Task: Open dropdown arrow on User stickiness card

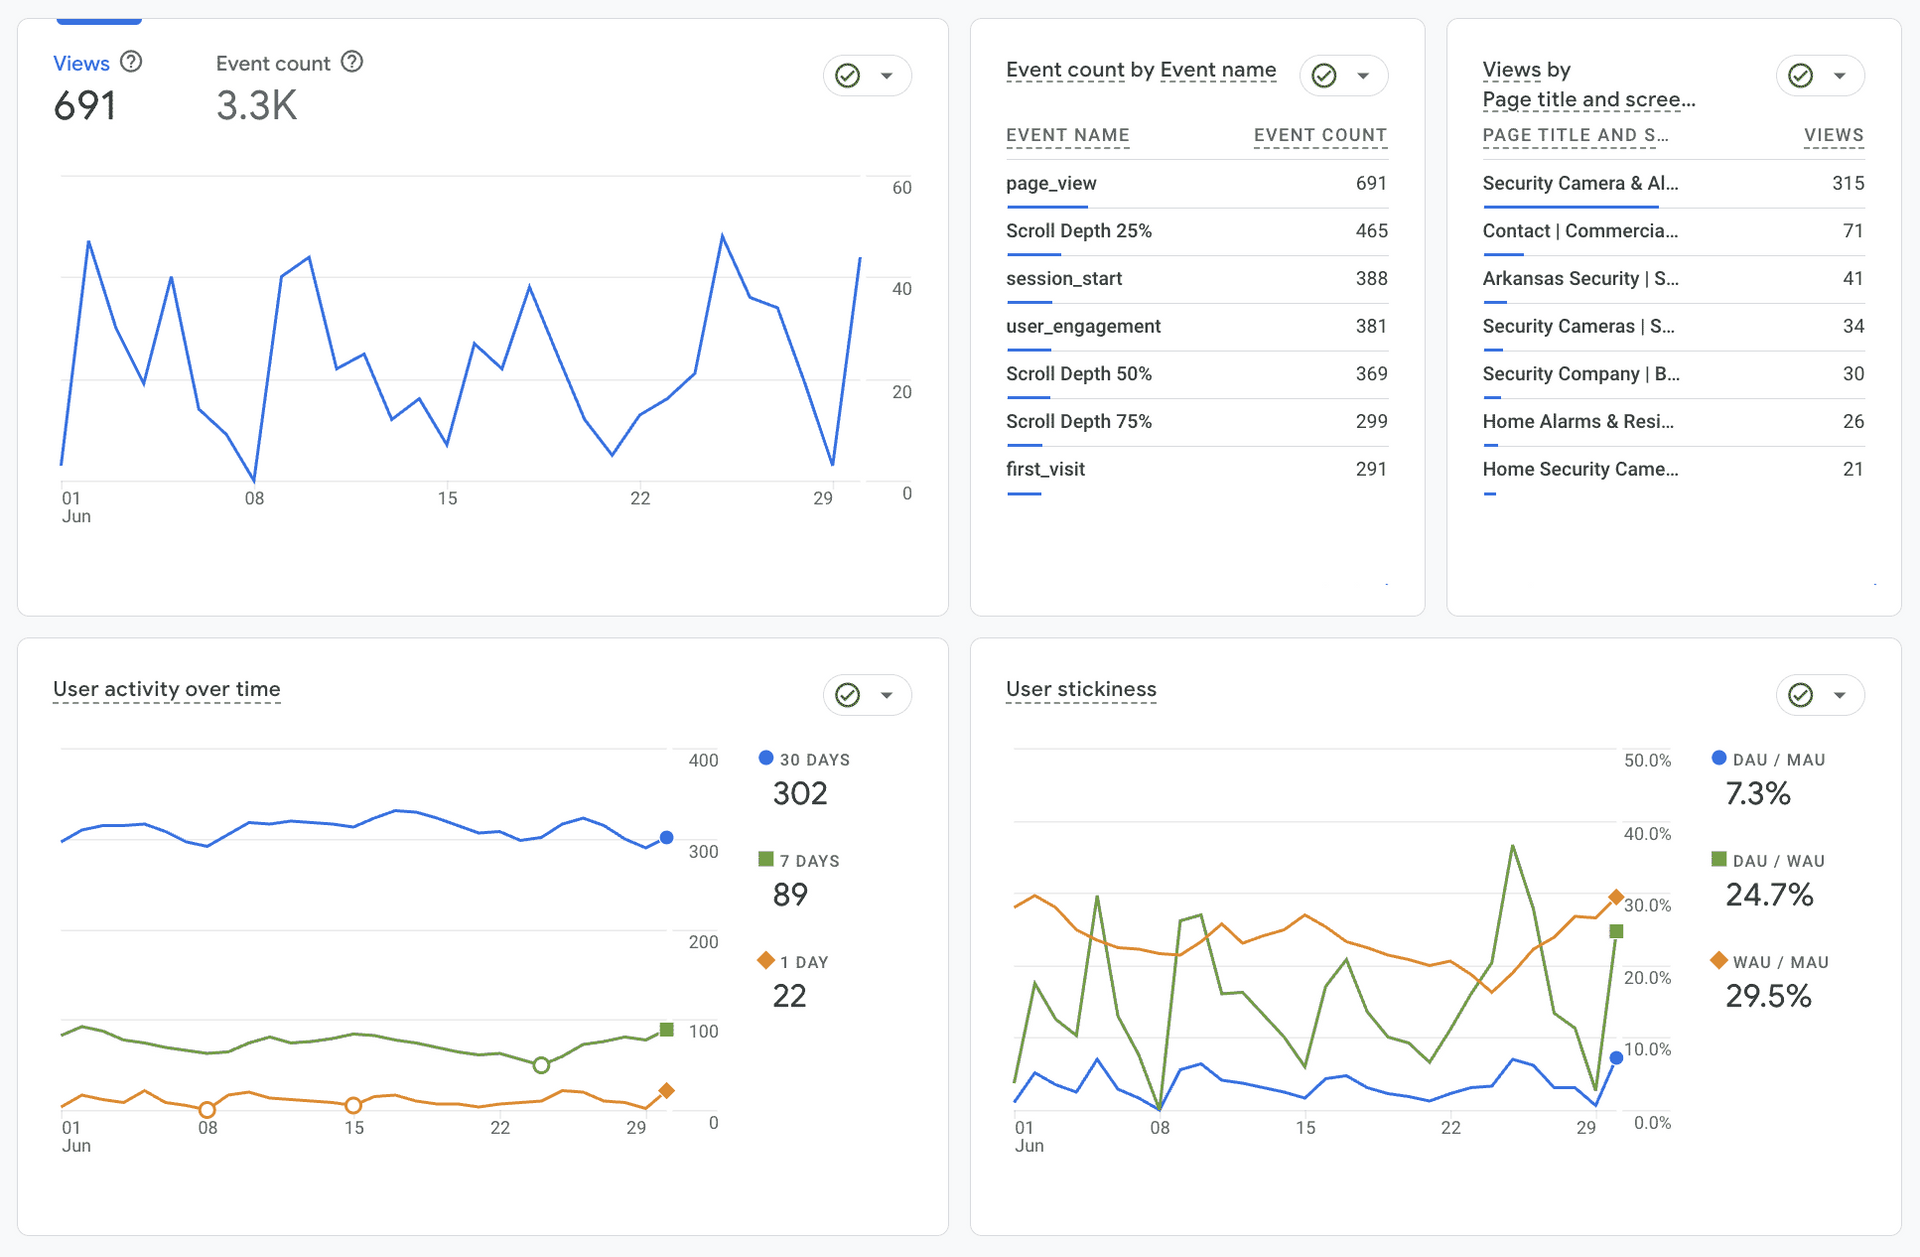Action: [x=1840, y=695]
